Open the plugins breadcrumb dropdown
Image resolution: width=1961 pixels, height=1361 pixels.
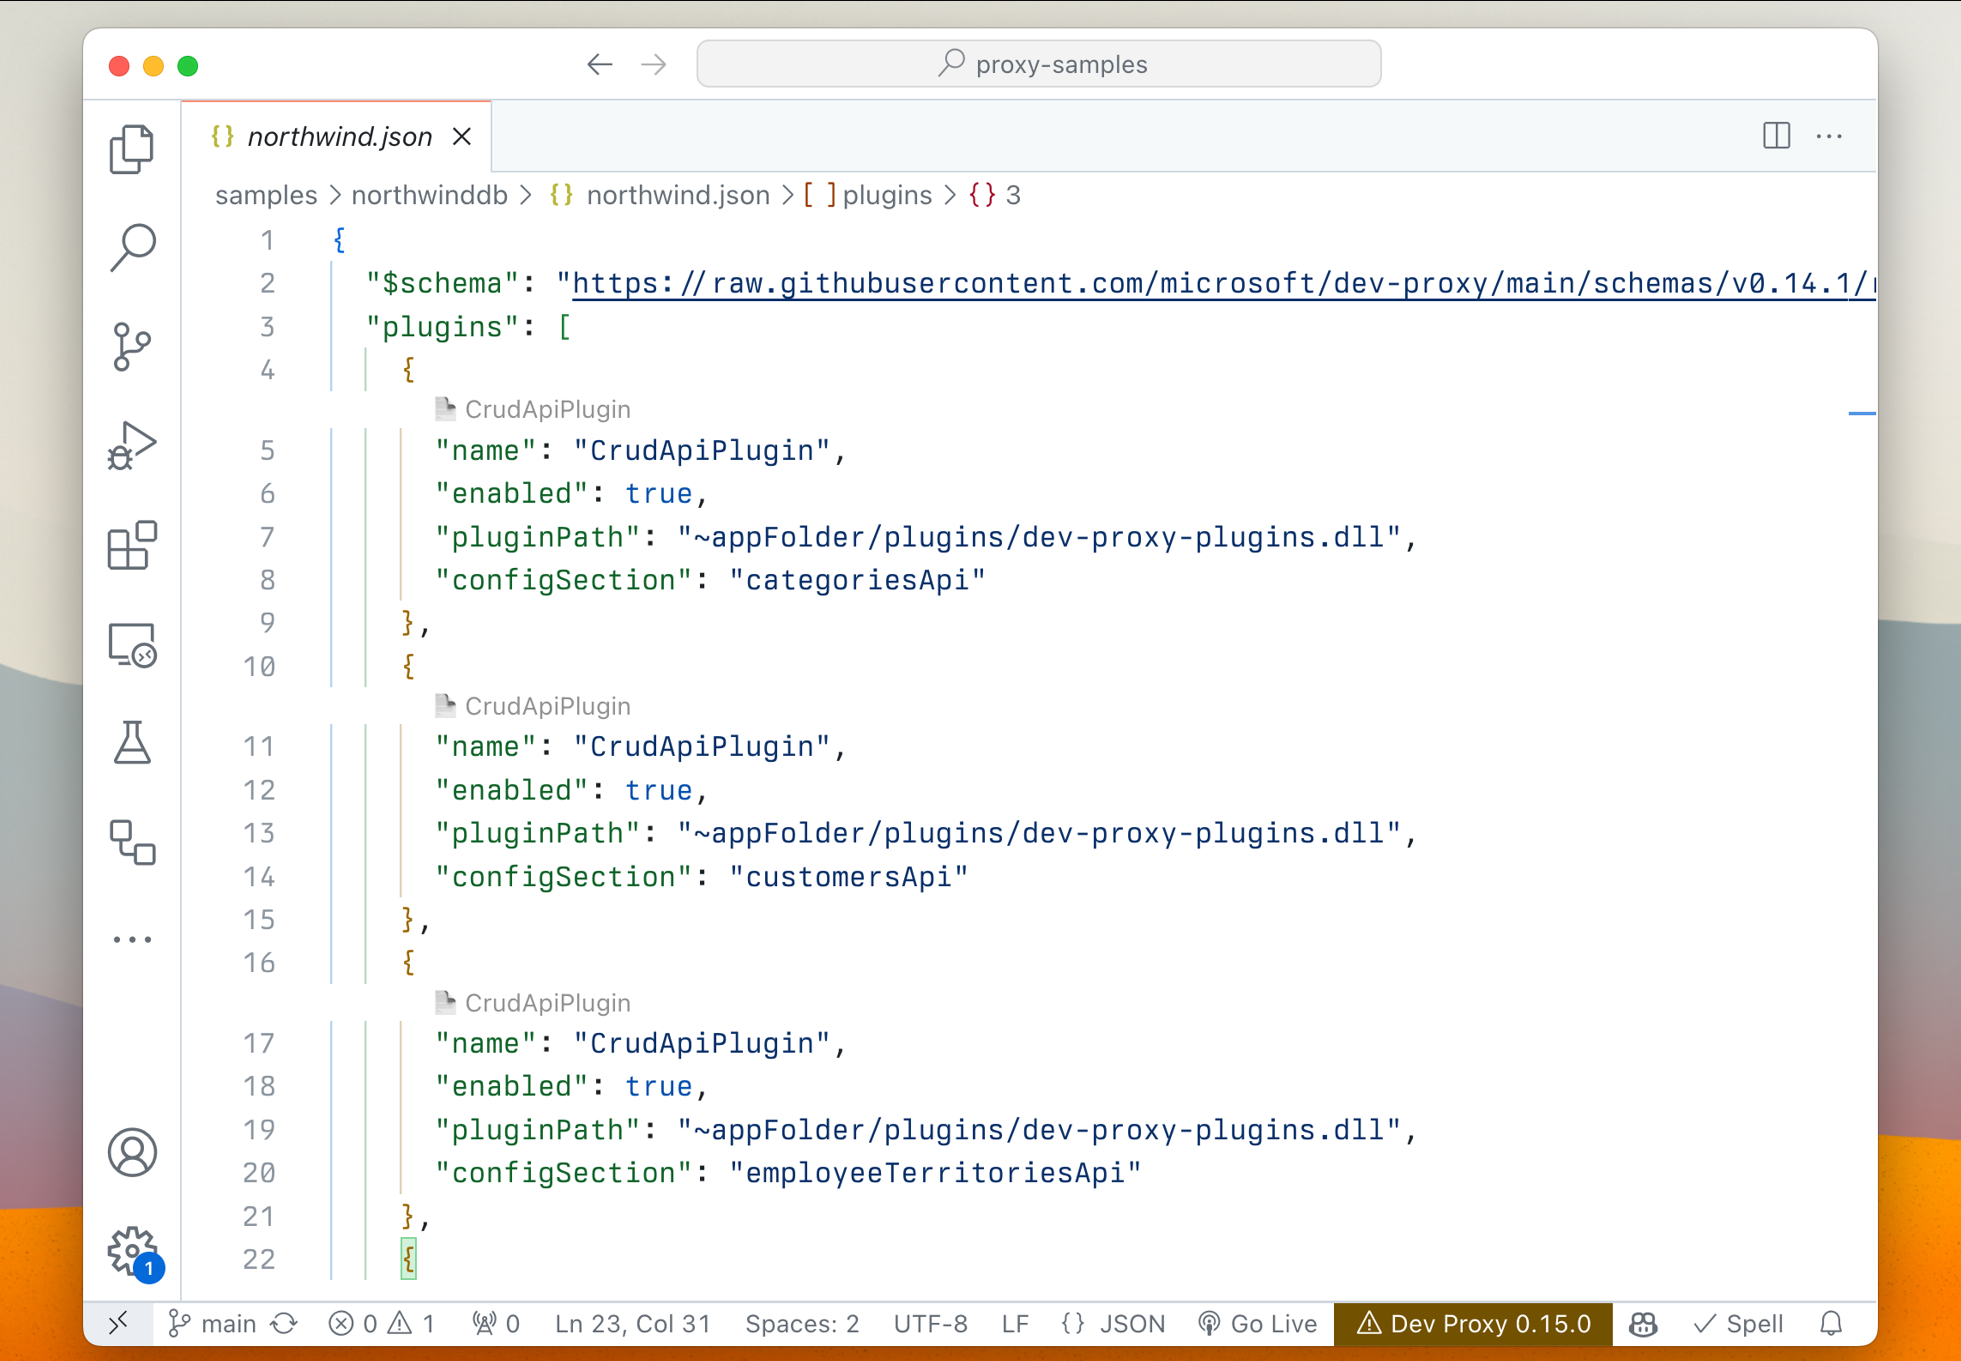point(886,195)
